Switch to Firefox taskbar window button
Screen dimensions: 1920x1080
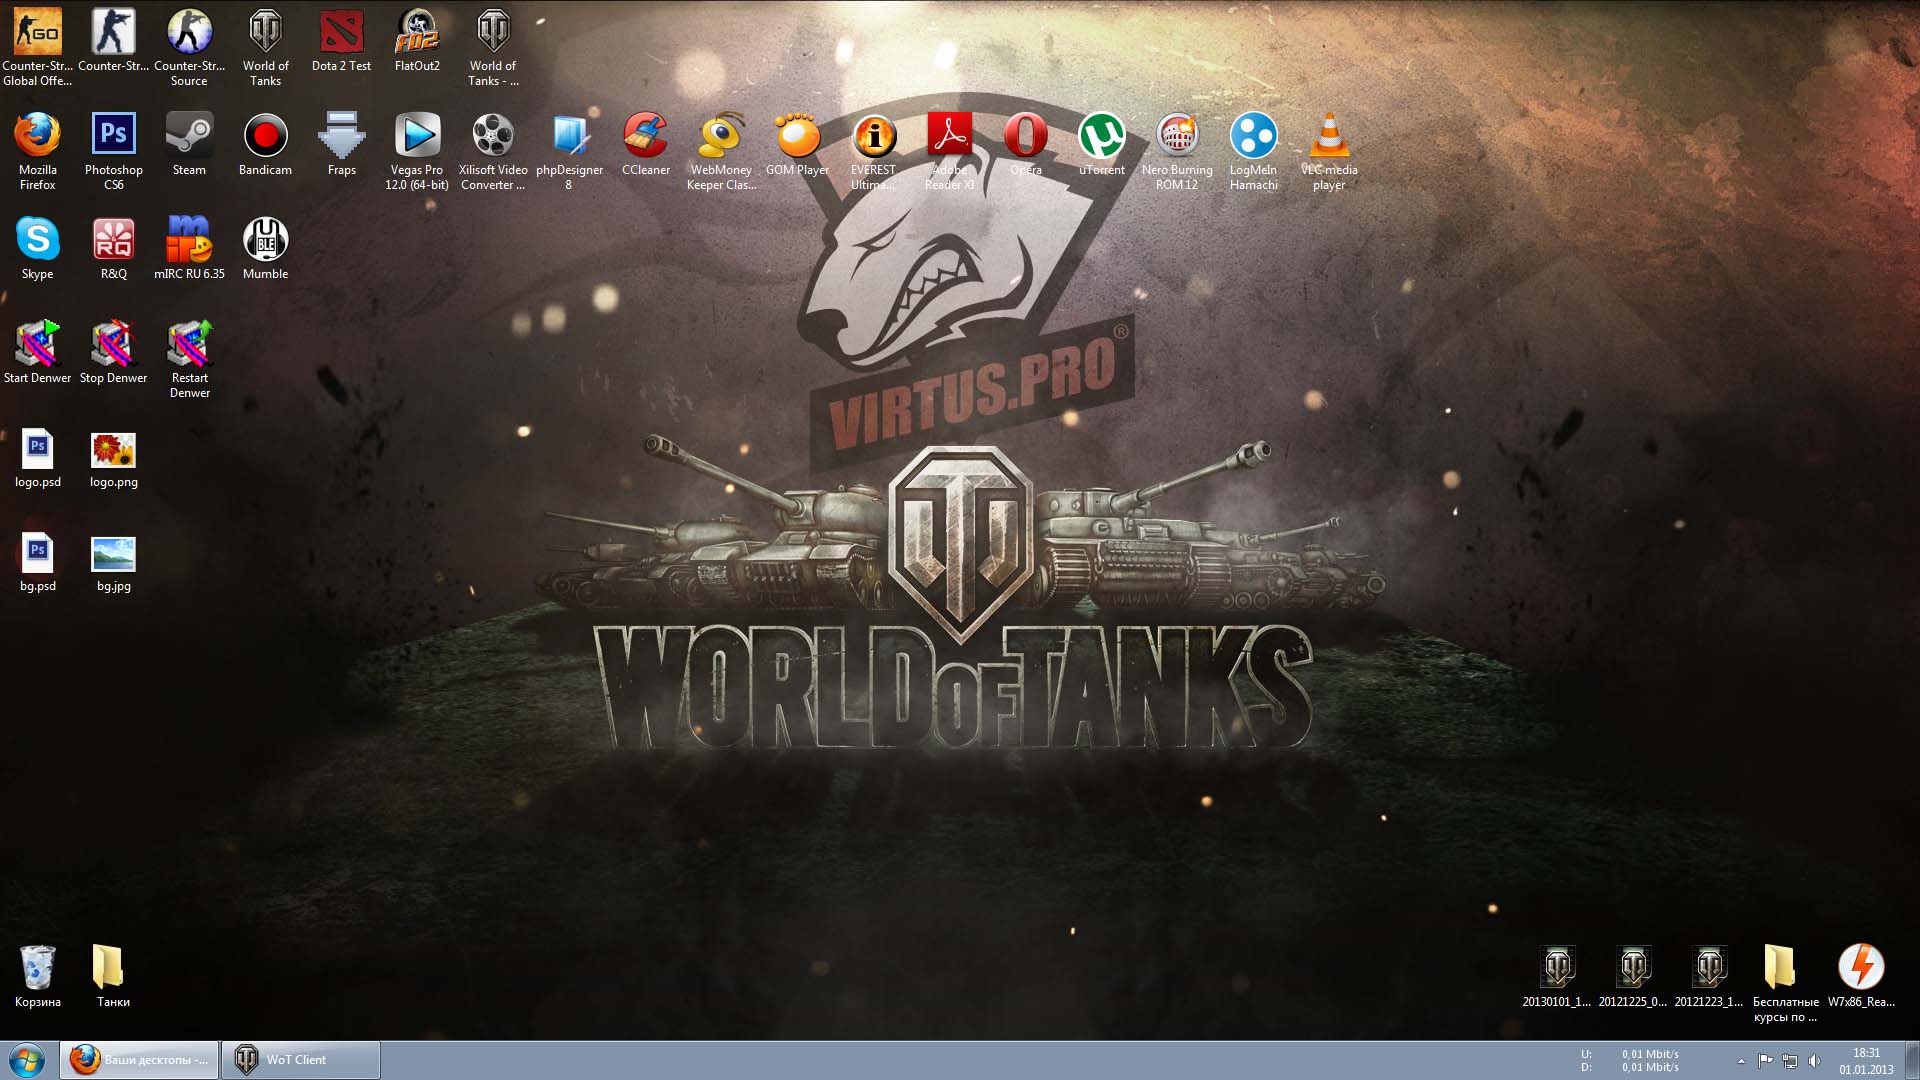140,1060
